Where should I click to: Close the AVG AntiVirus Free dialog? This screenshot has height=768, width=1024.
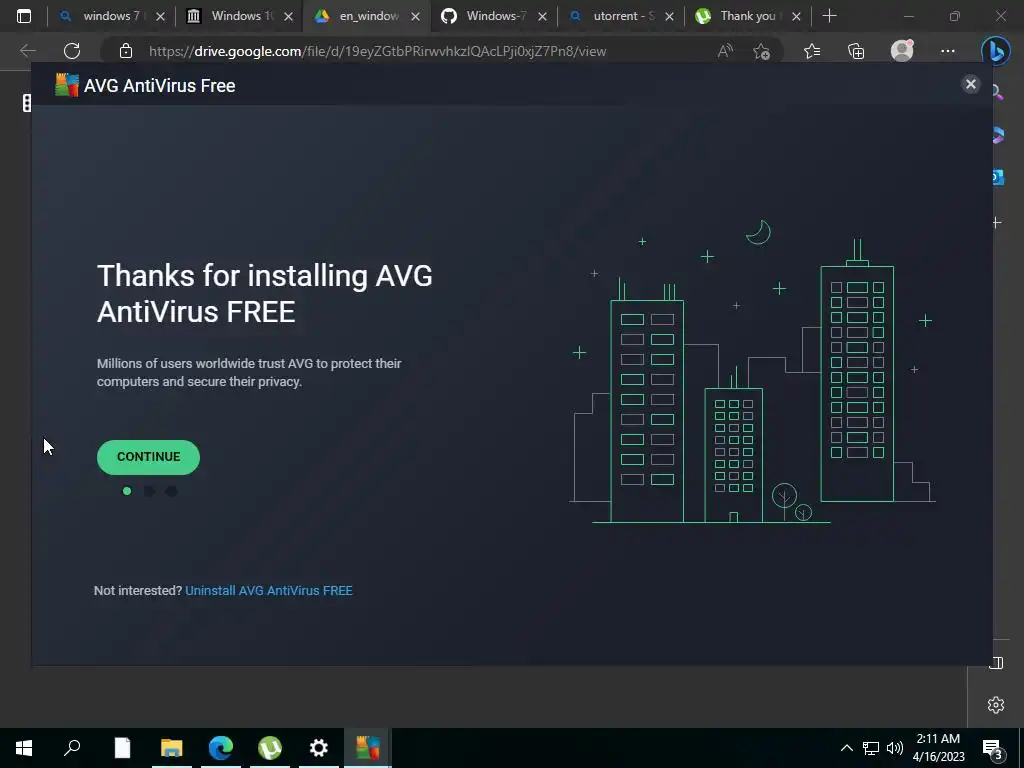(970, 84)
